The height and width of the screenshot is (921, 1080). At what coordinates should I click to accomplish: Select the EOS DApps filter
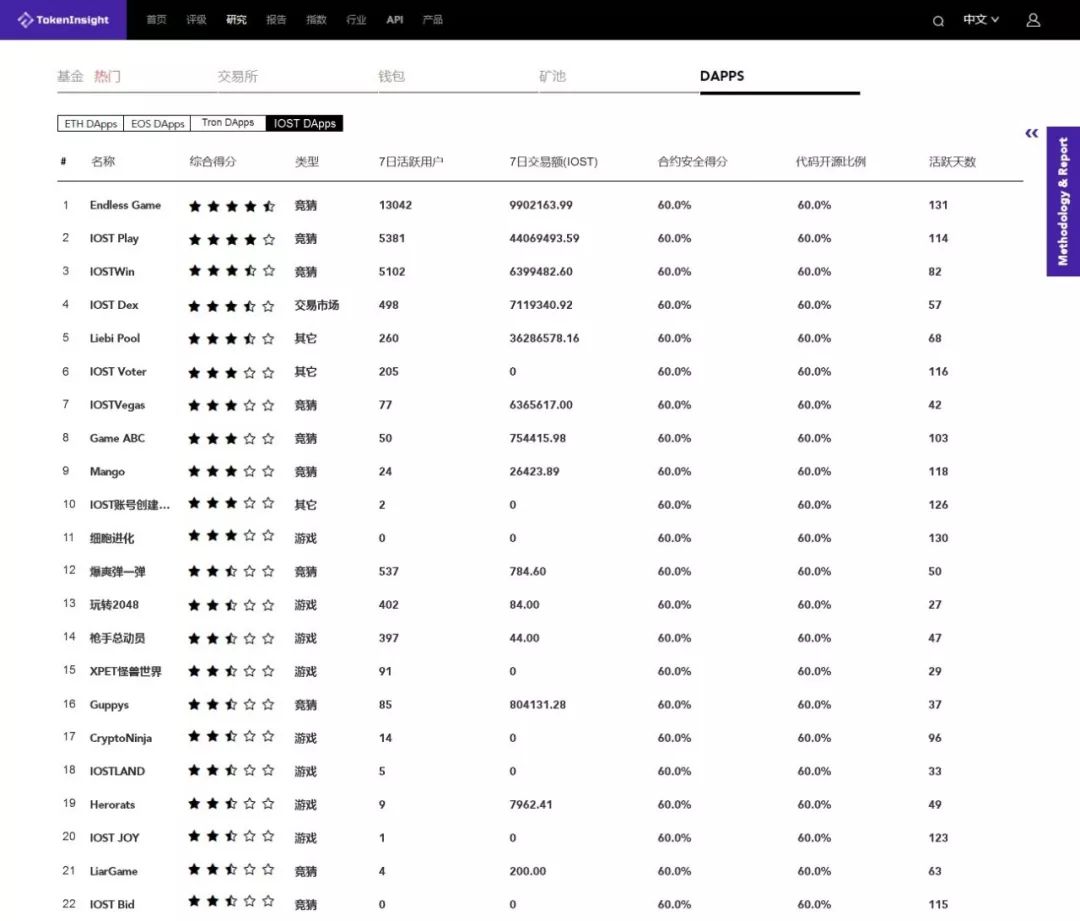(157, 123)
